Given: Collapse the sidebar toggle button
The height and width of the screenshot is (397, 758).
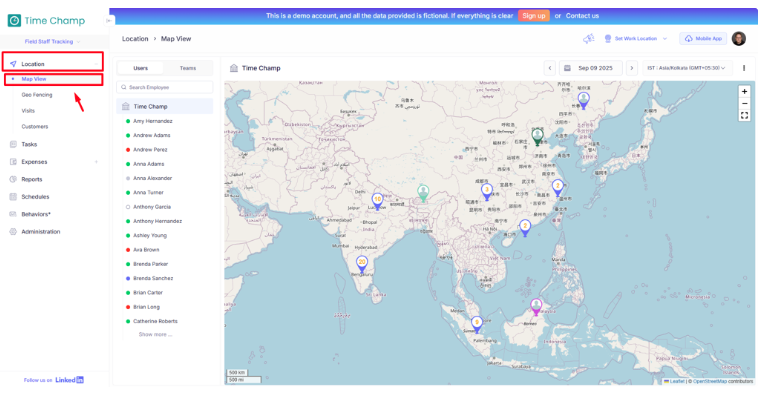Looking at the screenshot, I should [x=109, y=20].
